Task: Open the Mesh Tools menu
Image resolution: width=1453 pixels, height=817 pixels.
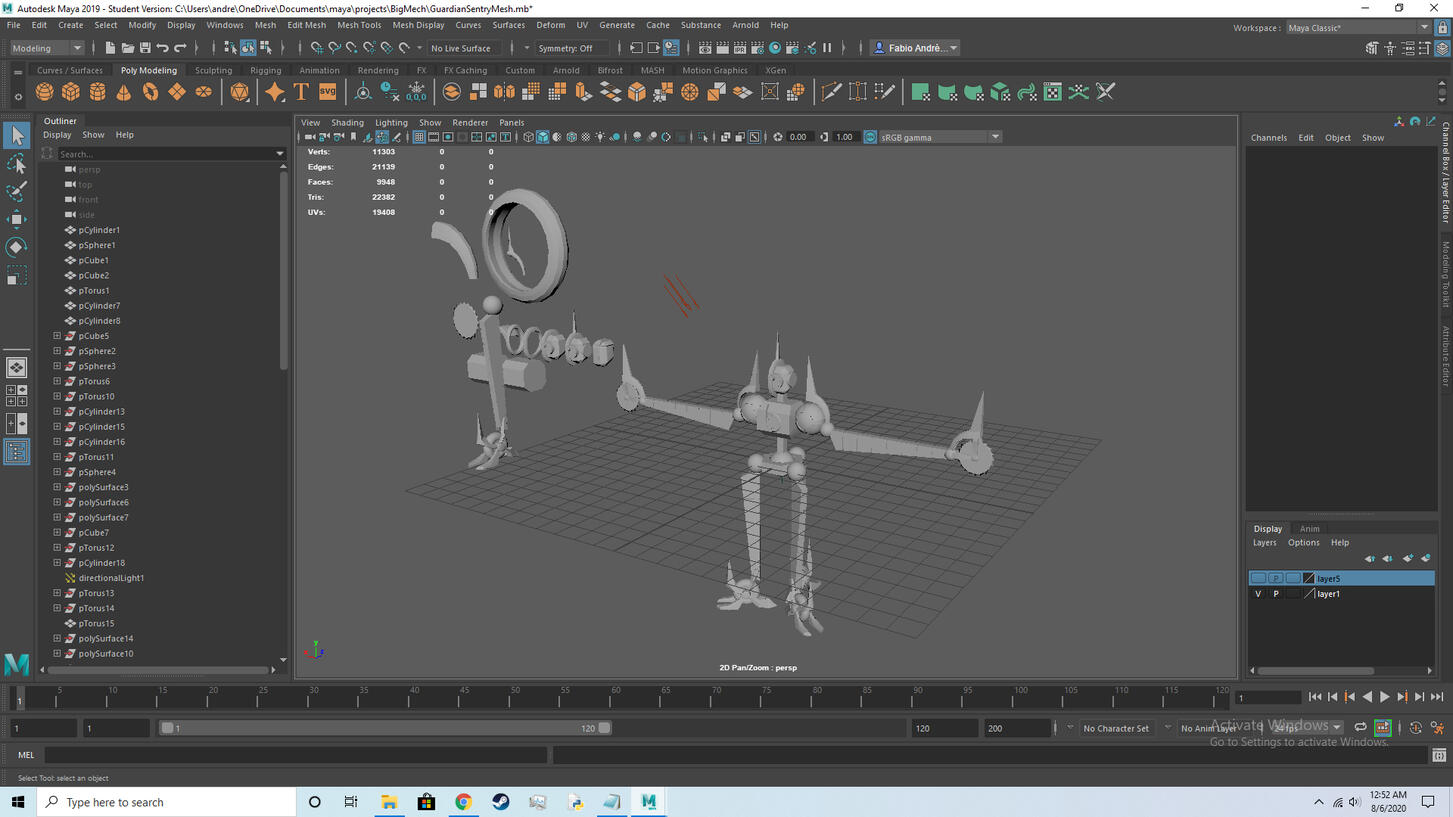Action: [358, 25]
